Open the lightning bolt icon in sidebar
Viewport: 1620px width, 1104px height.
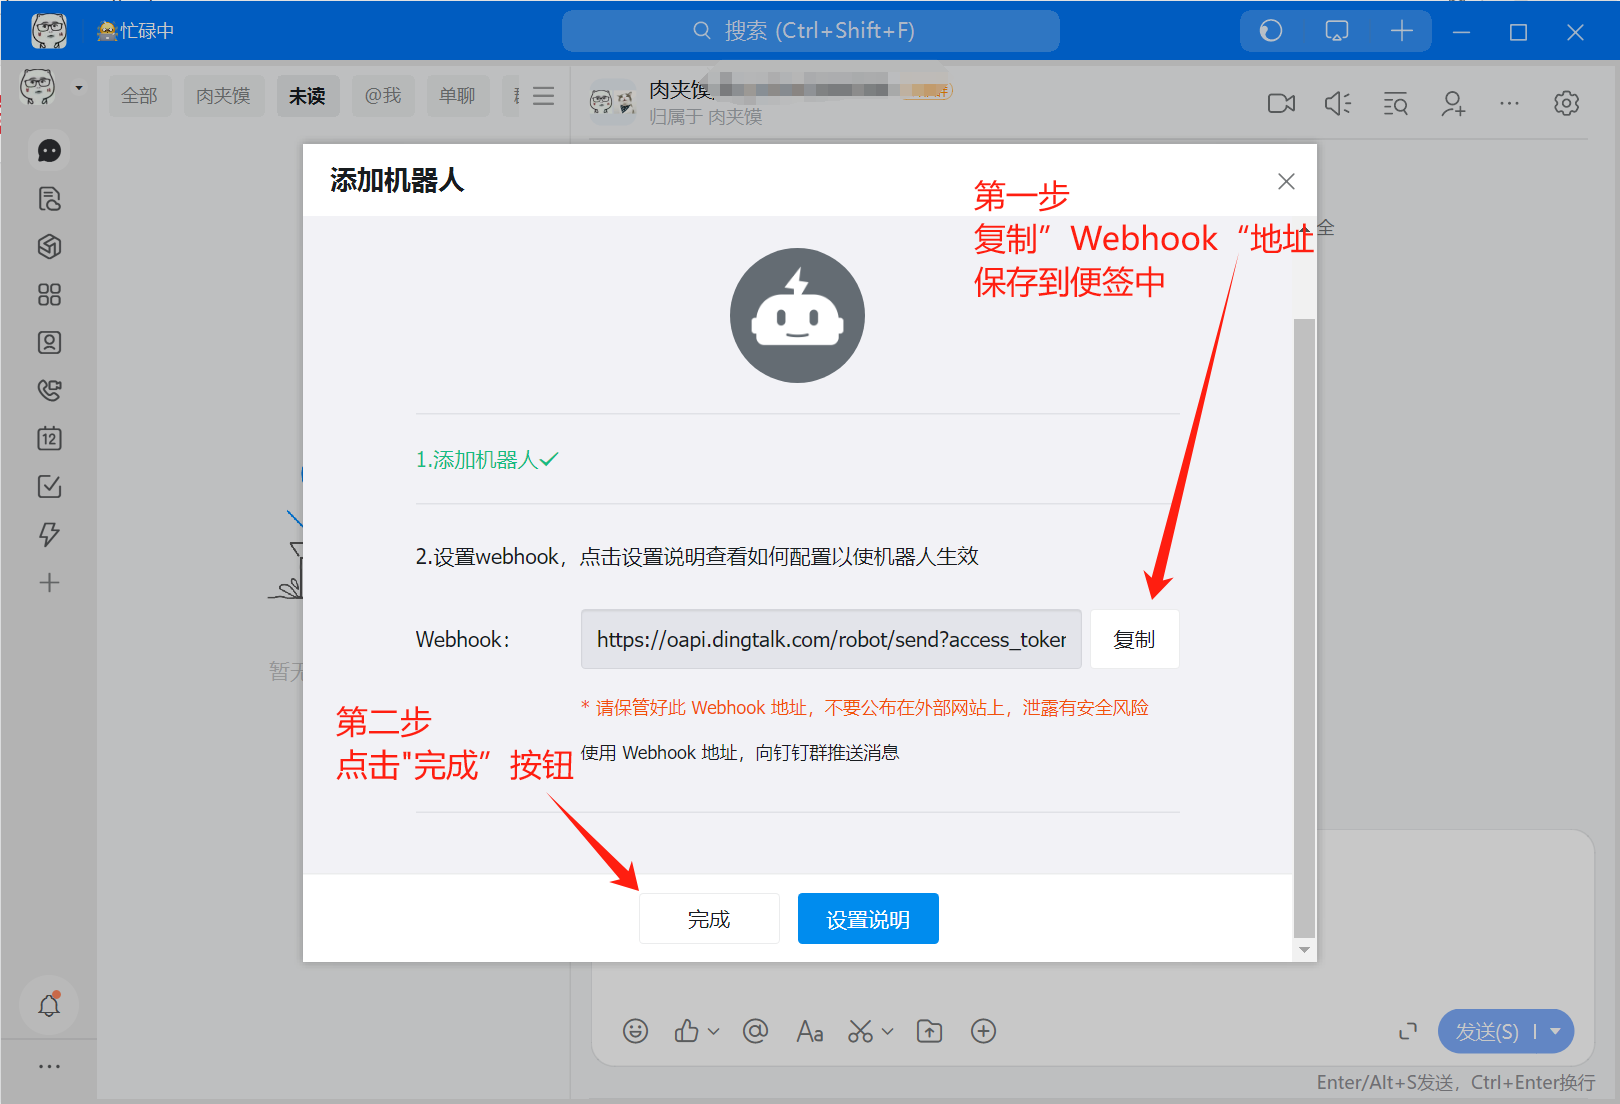[49, 535]
